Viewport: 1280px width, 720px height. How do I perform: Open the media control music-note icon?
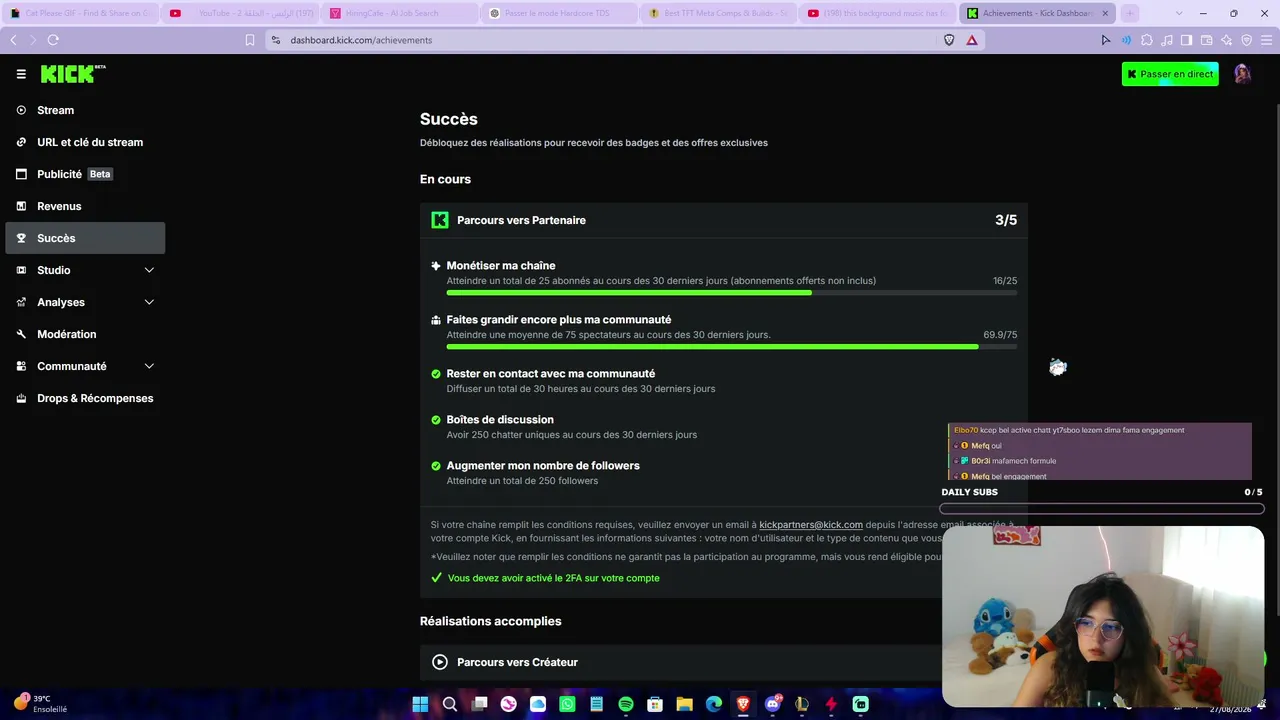pos(1167,40)
